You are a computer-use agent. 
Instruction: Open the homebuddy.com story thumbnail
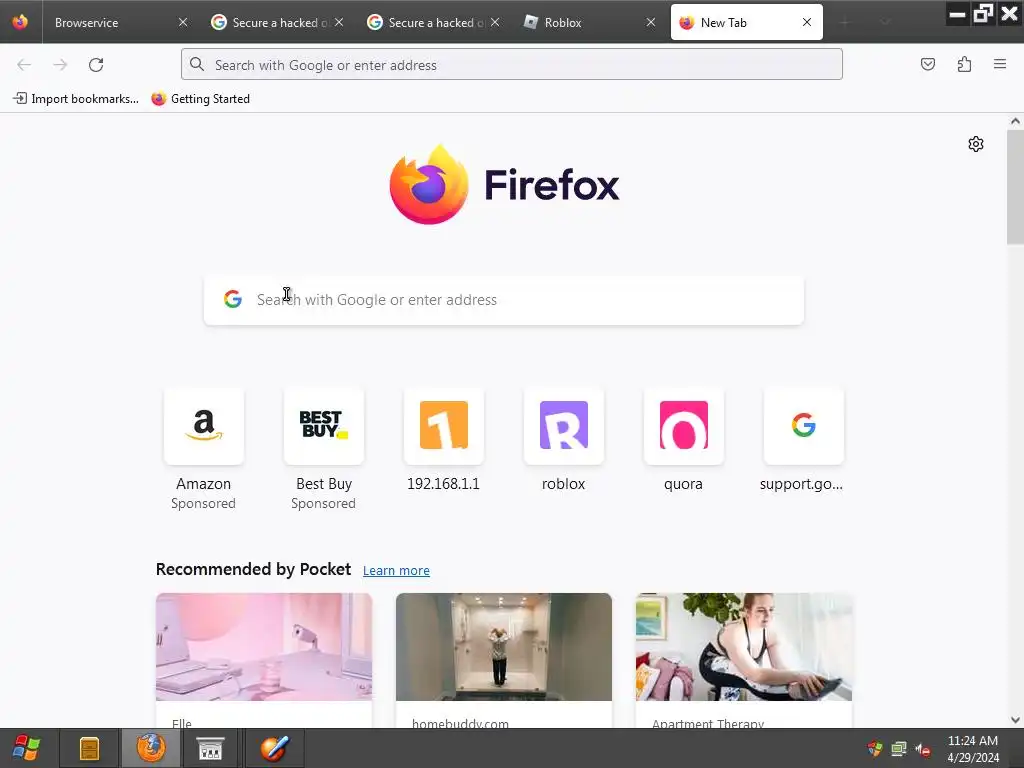click(x=504, y=647)
